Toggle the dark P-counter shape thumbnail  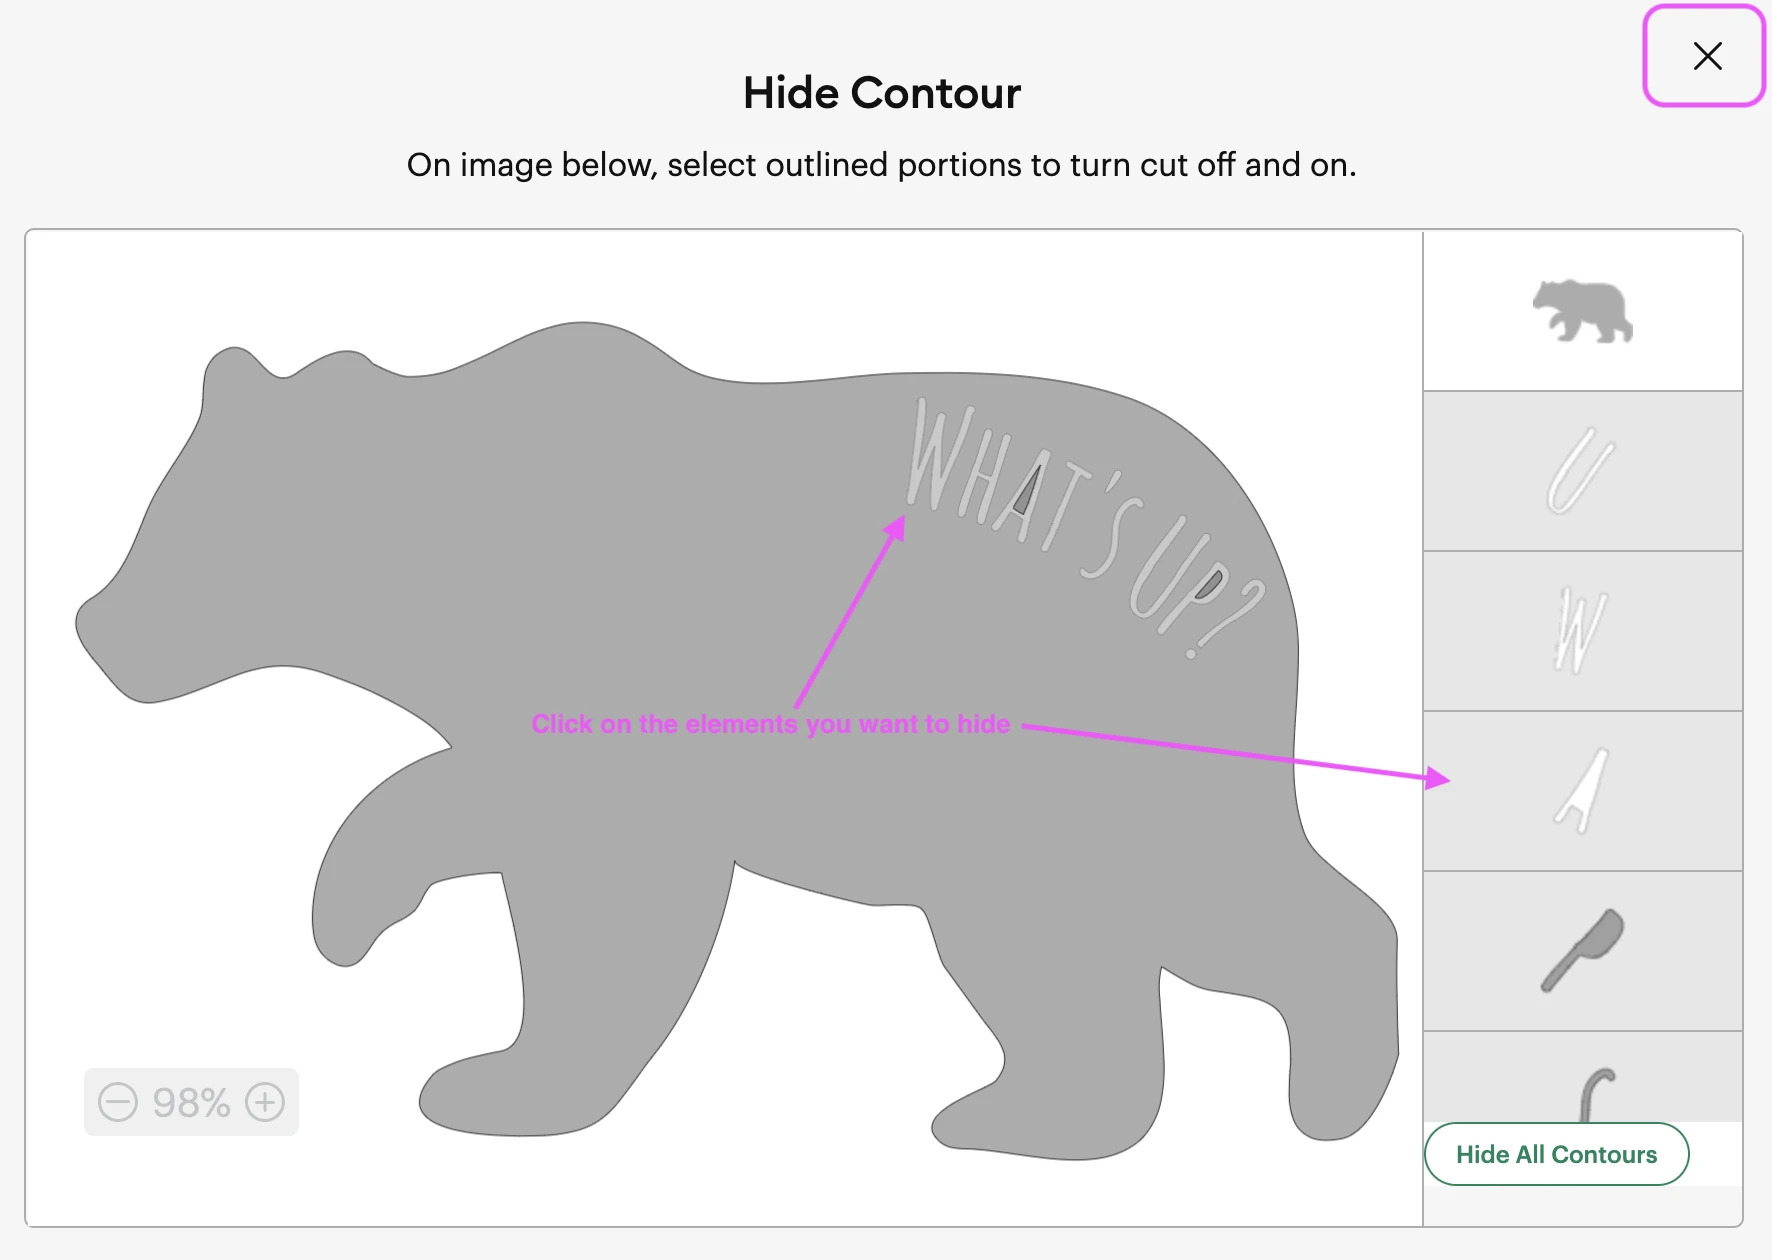pos(1582,951)
